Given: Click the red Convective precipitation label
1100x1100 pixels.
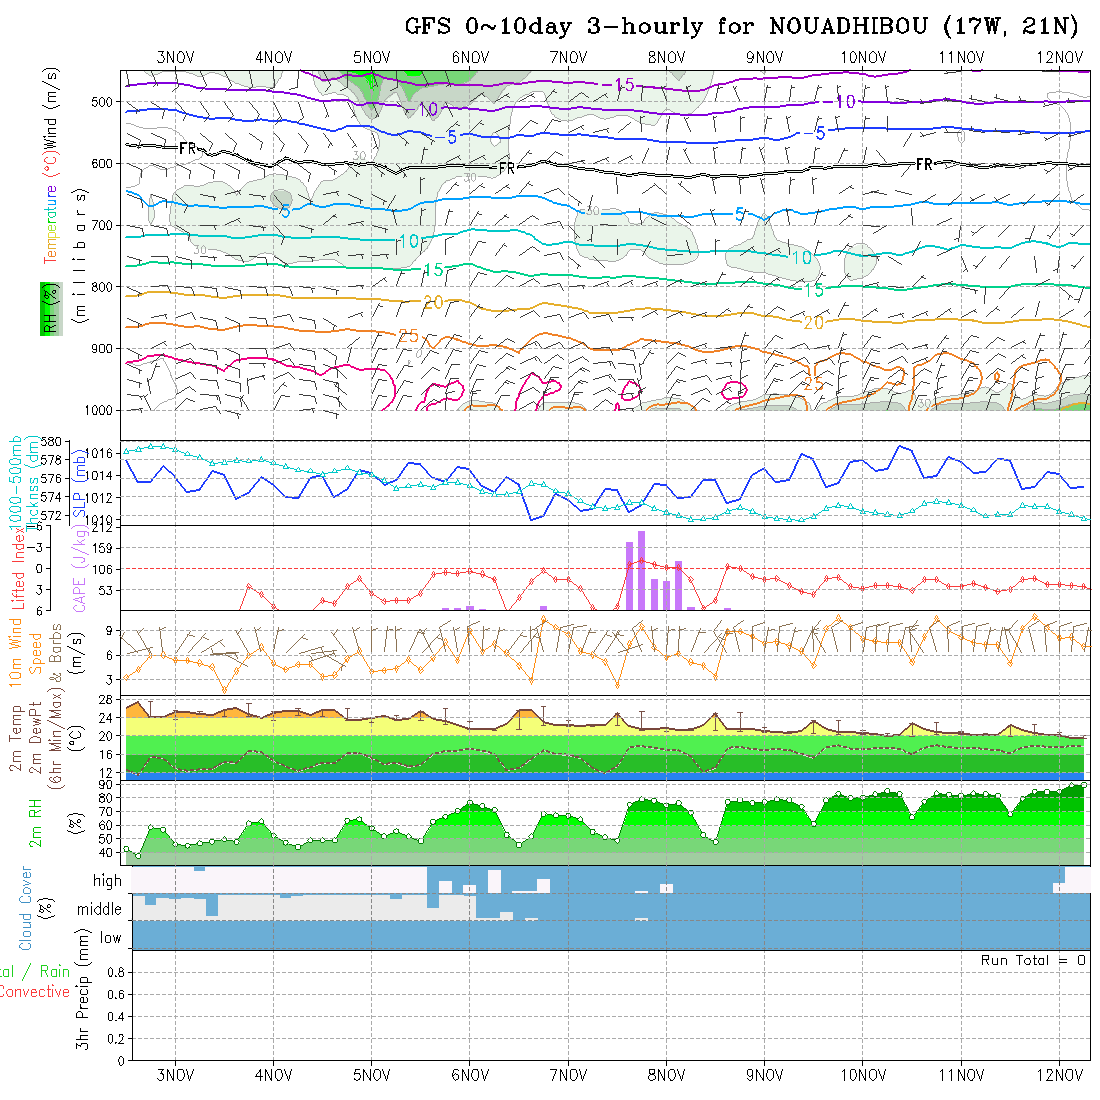Looking at the screenshot, I should 35,992.
